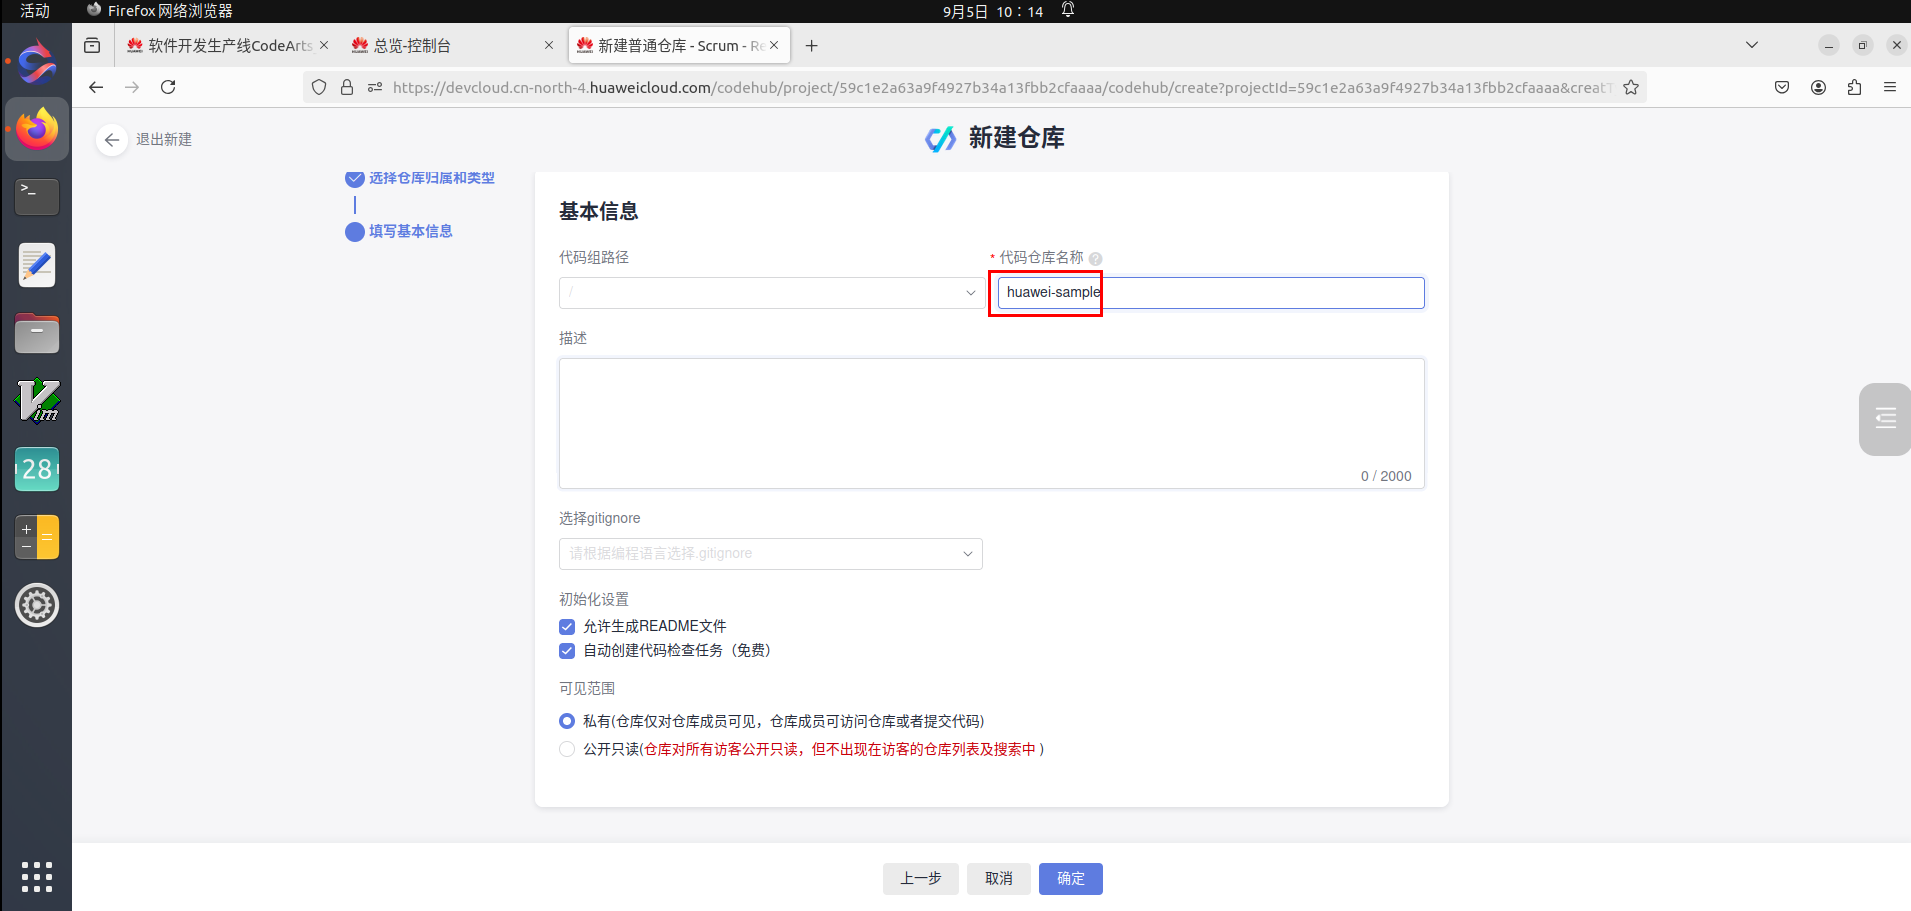Click the 退出新建 link
The image size is (1911, 911).
click(x=164, y=140)
